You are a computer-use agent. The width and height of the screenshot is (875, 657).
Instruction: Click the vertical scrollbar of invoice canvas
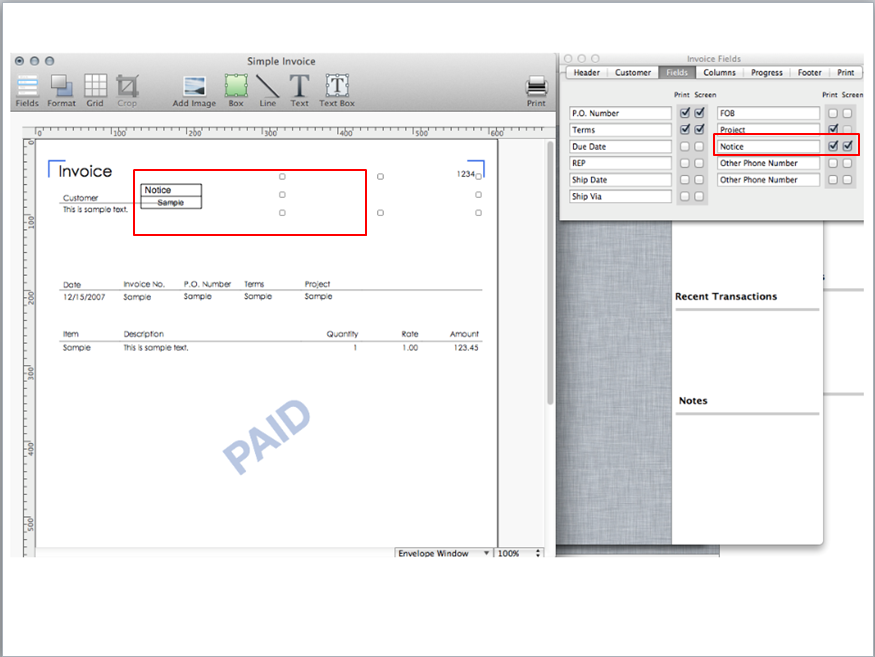coord(550,272)
